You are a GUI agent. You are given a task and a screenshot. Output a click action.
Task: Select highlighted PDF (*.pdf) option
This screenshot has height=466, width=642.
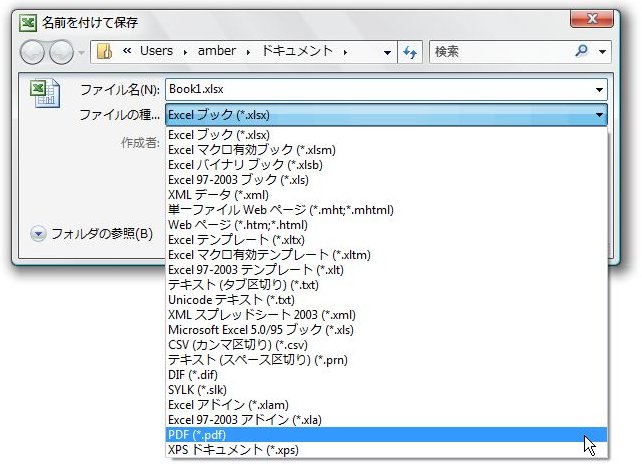[x=387, y=435]
